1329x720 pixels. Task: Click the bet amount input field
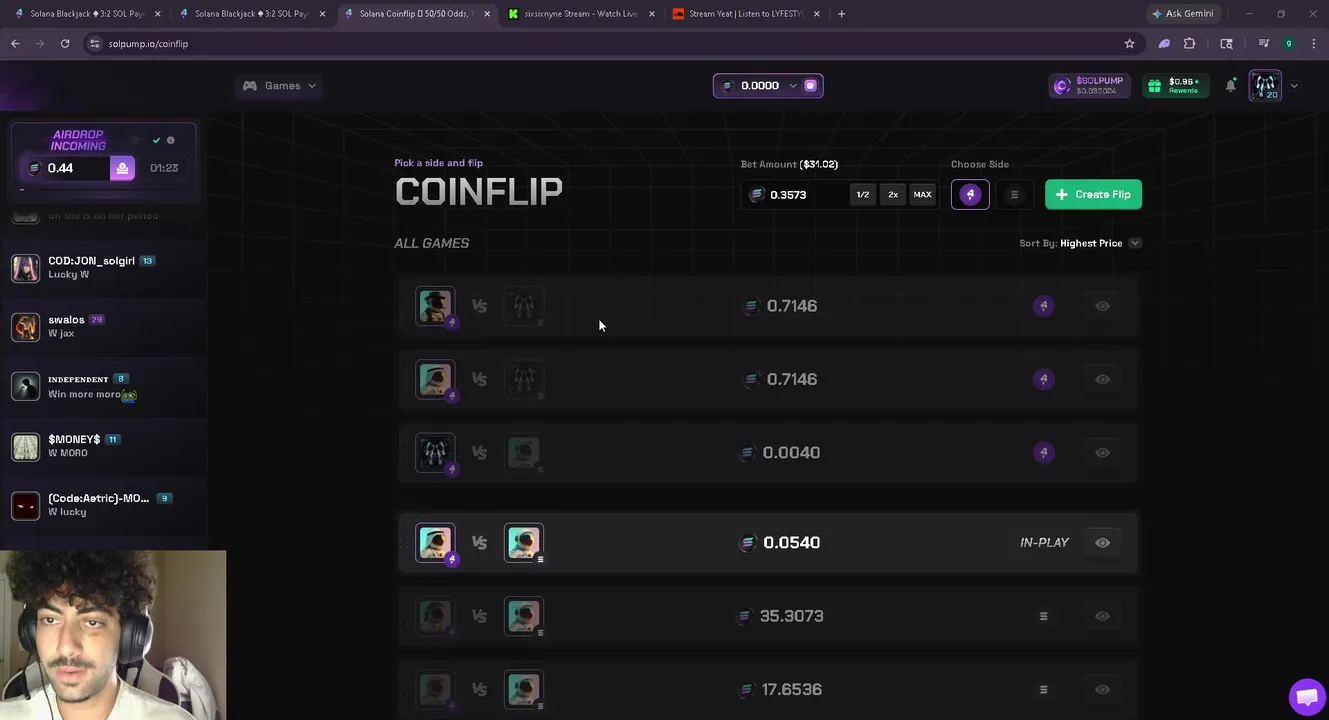pyautogui.click(x=795, y=195)
